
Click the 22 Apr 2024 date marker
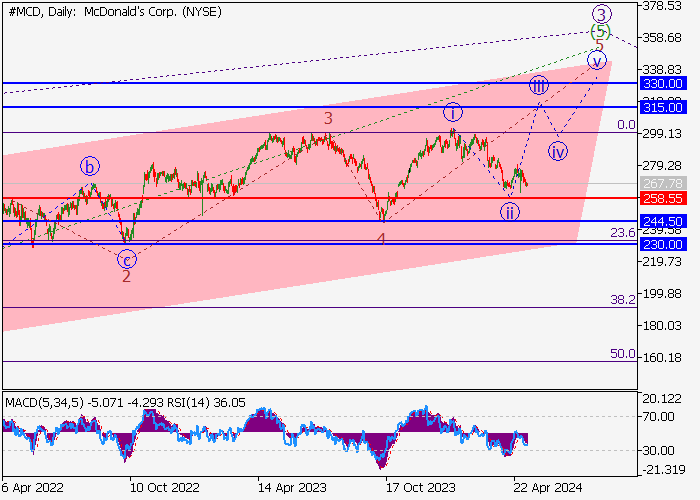coord(548,487)
